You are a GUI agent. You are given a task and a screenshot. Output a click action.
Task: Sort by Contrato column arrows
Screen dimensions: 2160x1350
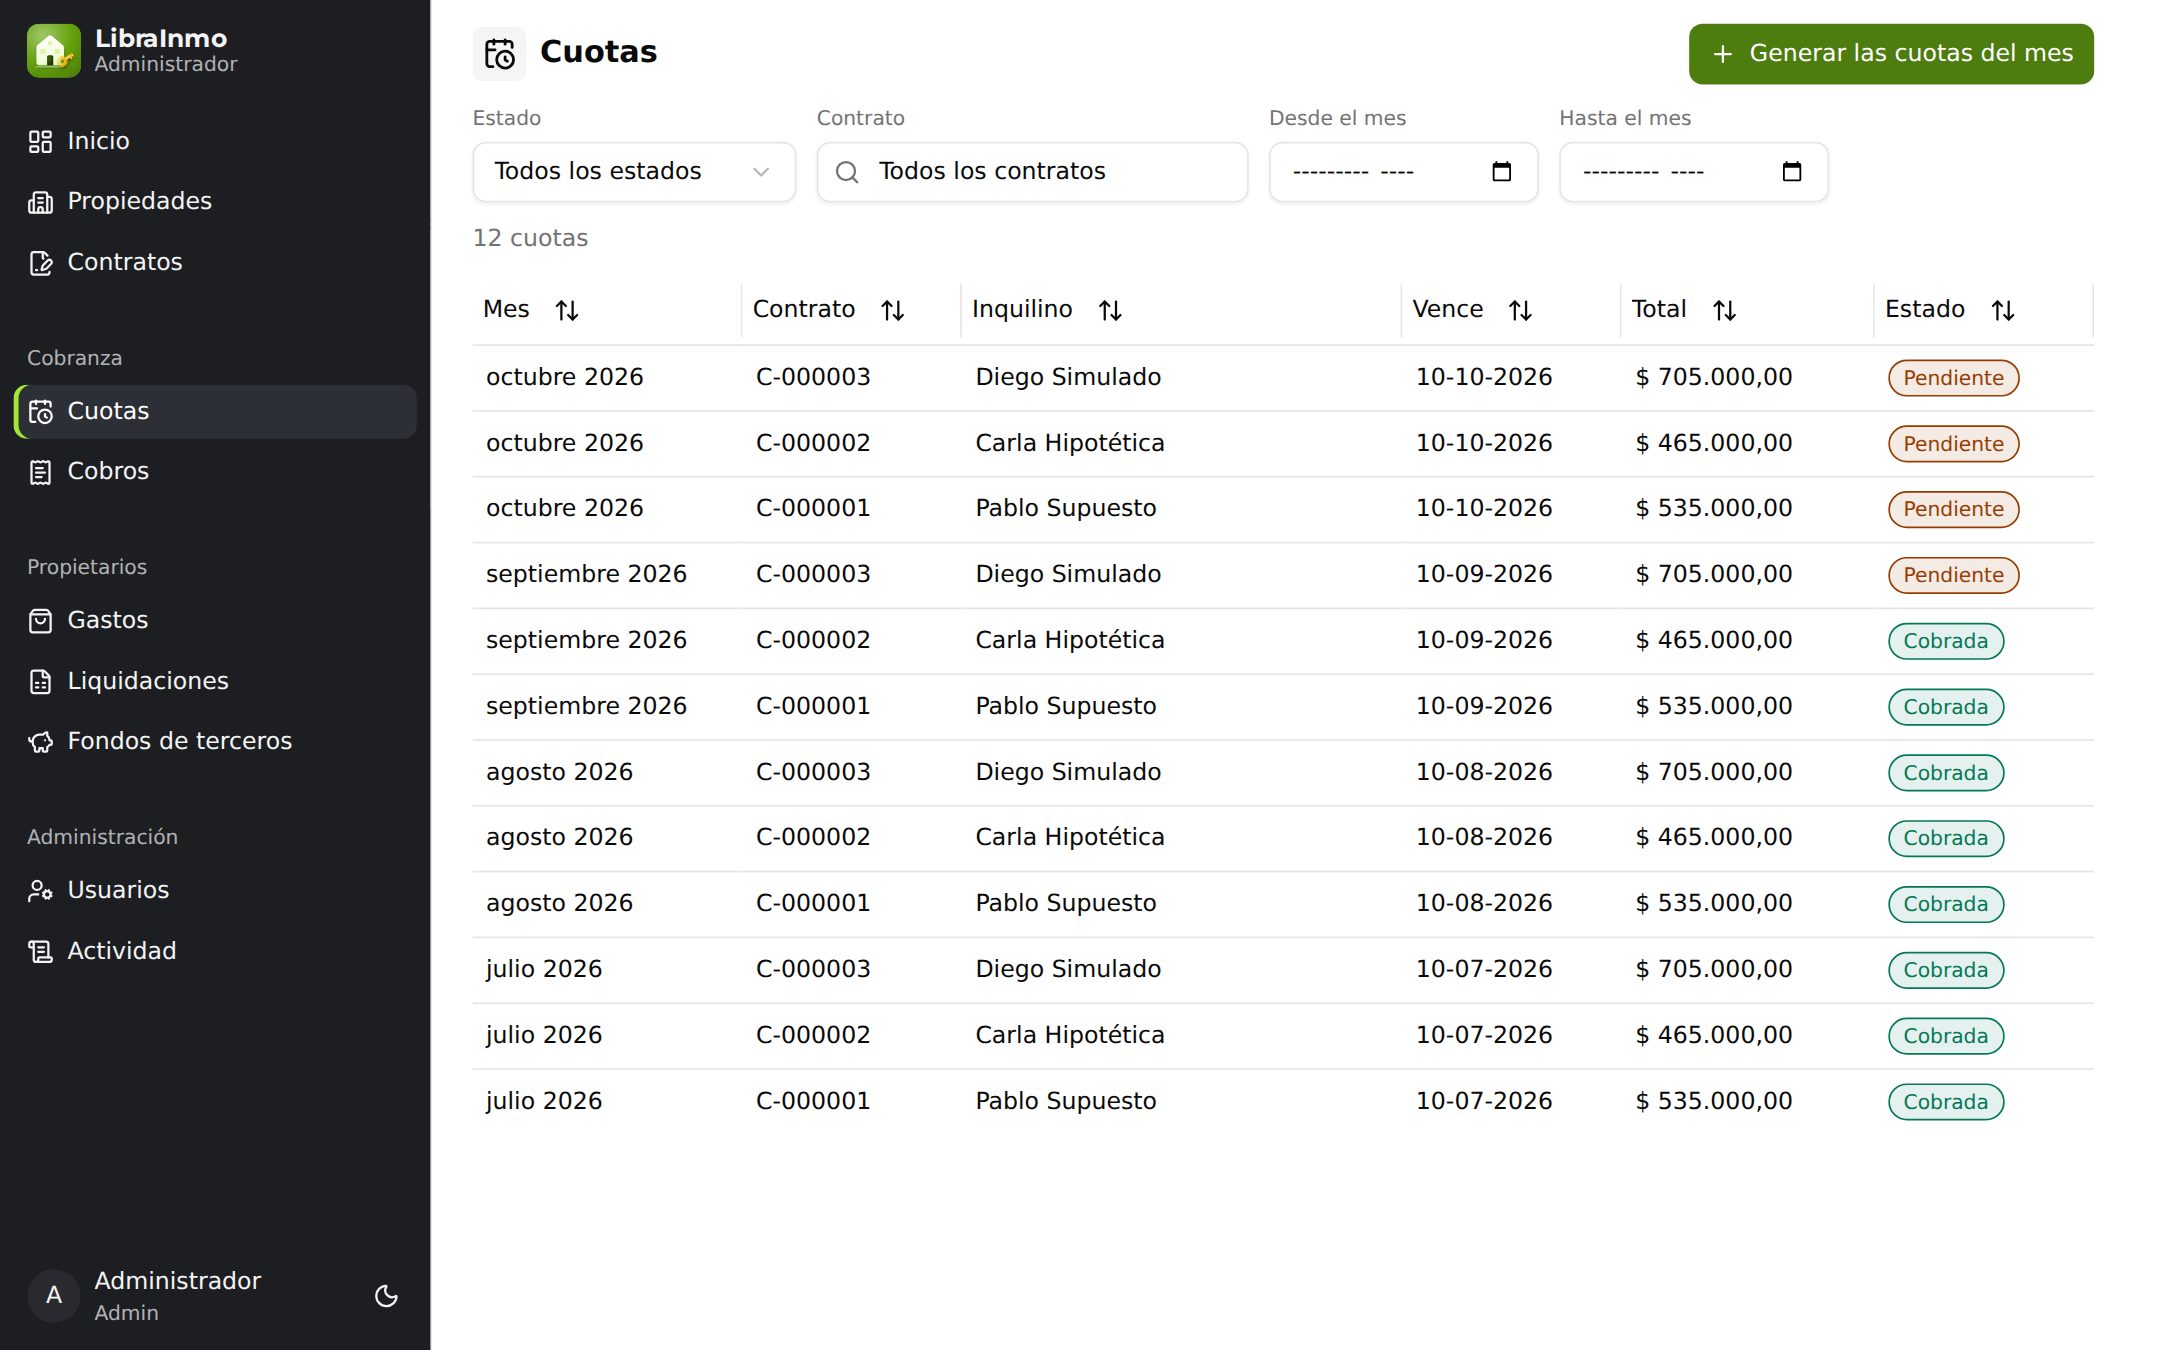[x=893, y=311]
